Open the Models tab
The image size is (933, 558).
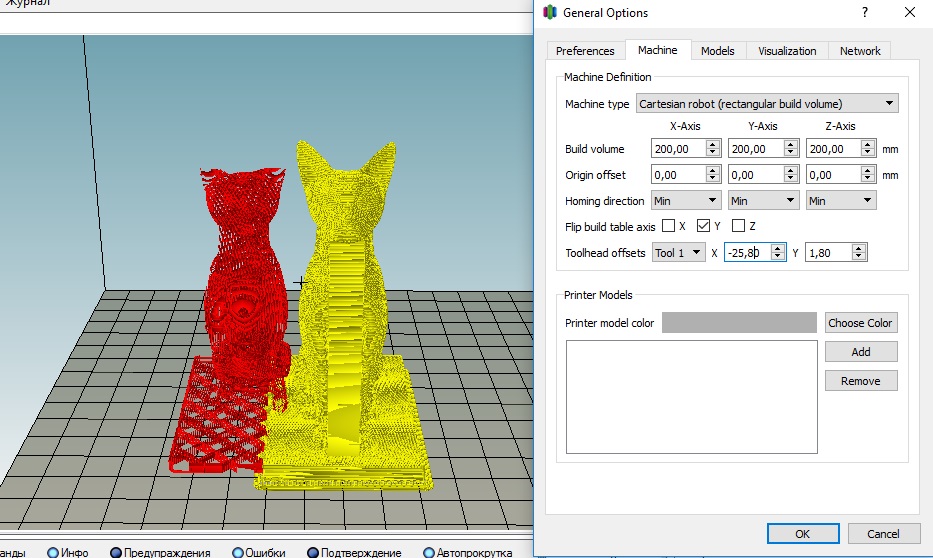[x=718, y=51]
